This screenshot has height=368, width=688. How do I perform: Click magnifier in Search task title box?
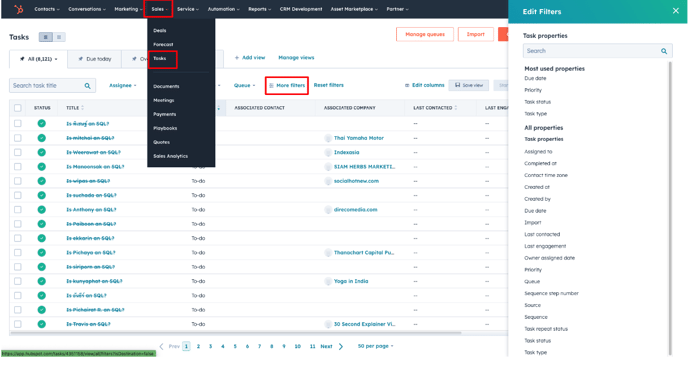(x=88, y=86)
